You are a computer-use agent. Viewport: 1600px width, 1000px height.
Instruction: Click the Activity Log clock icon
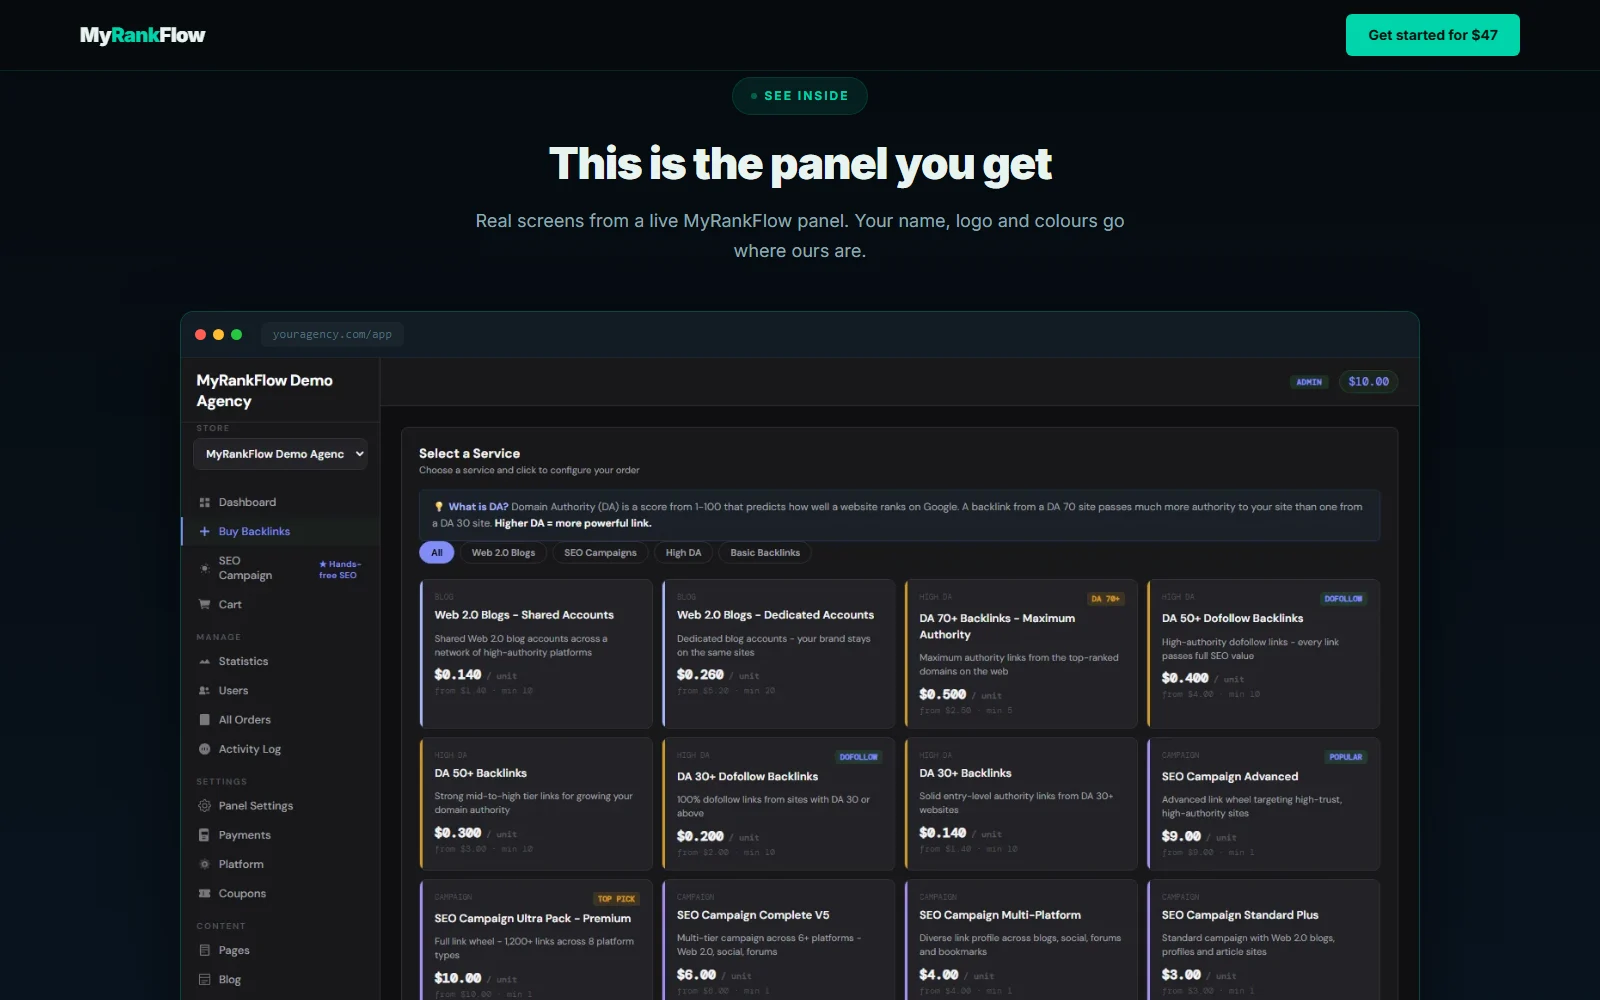point(204,749)
